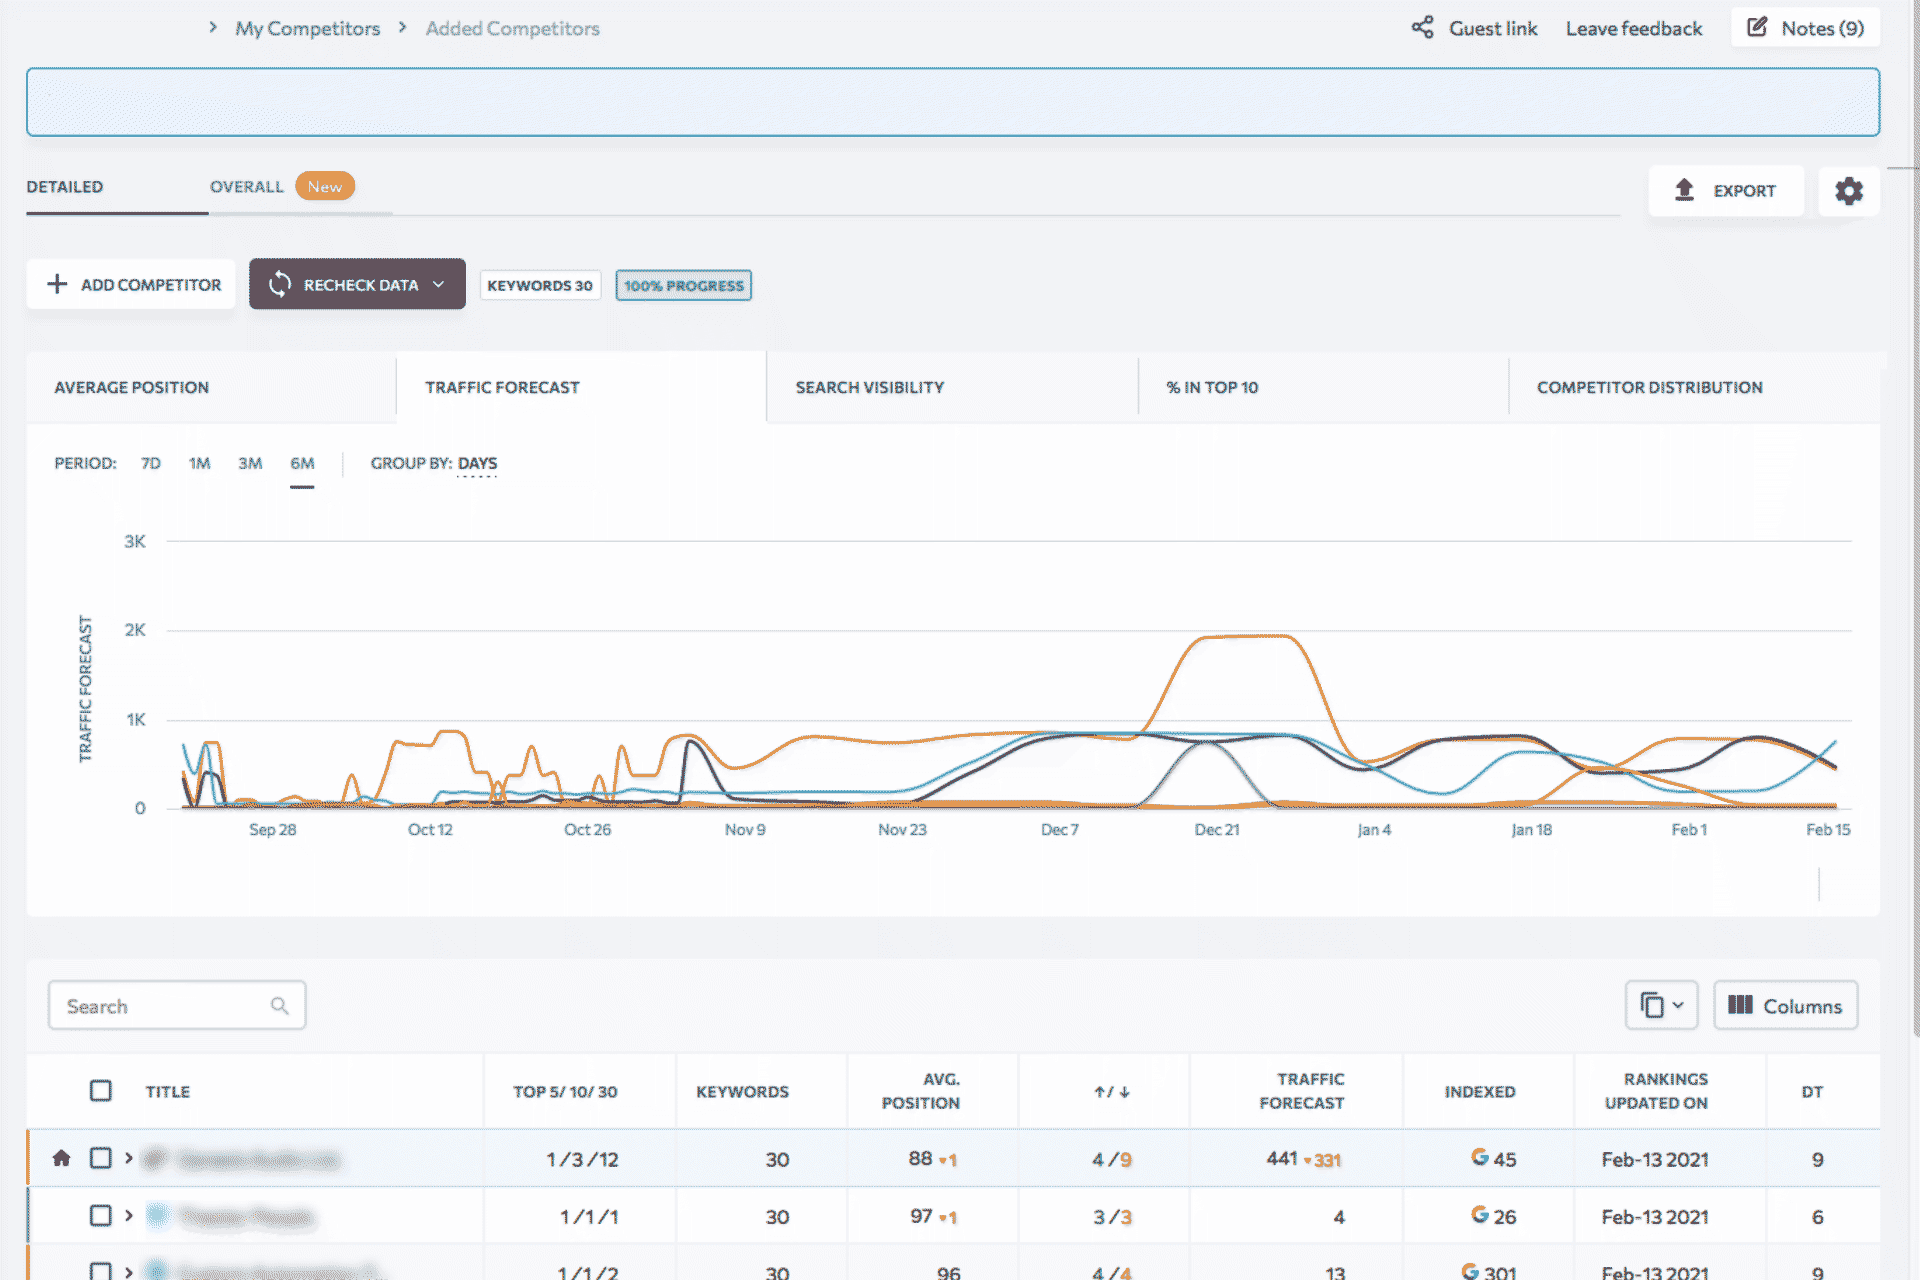Toggle the select-all checkbox in table header
This screenshot has width=1920, height=1280.
tap(101, 1090)
